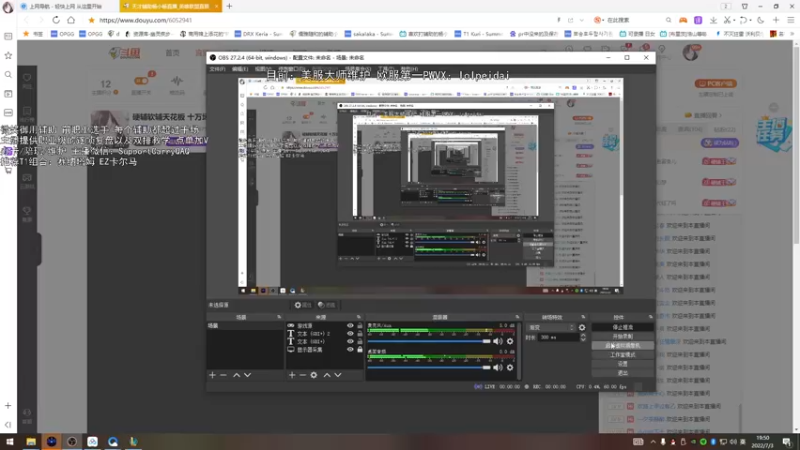
Task: Move scene up in OBS scenes panel
Action: 236,375
